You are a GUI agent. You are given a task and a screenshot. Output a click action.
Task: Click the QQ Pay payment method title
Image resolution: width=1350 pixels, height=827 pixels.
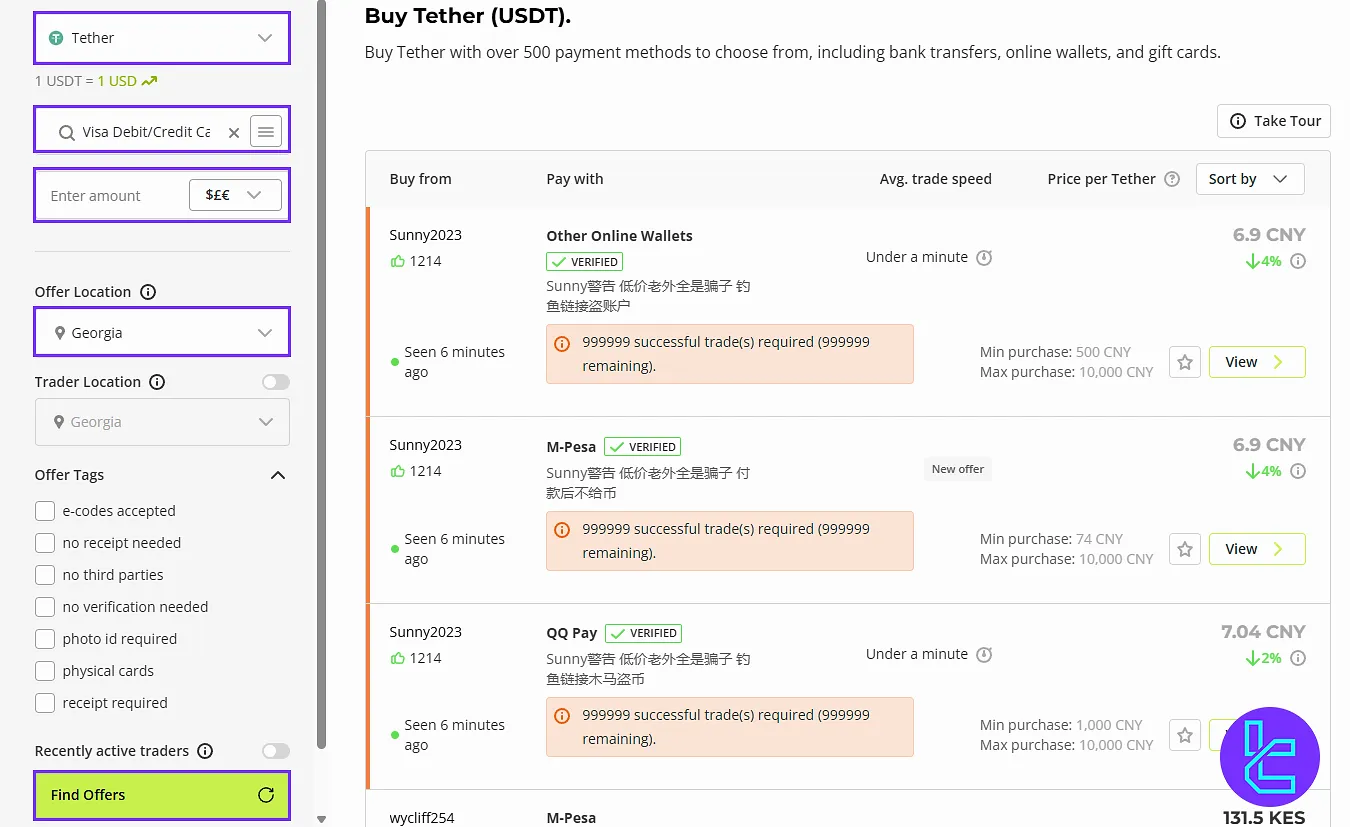(x=572, y=633)
